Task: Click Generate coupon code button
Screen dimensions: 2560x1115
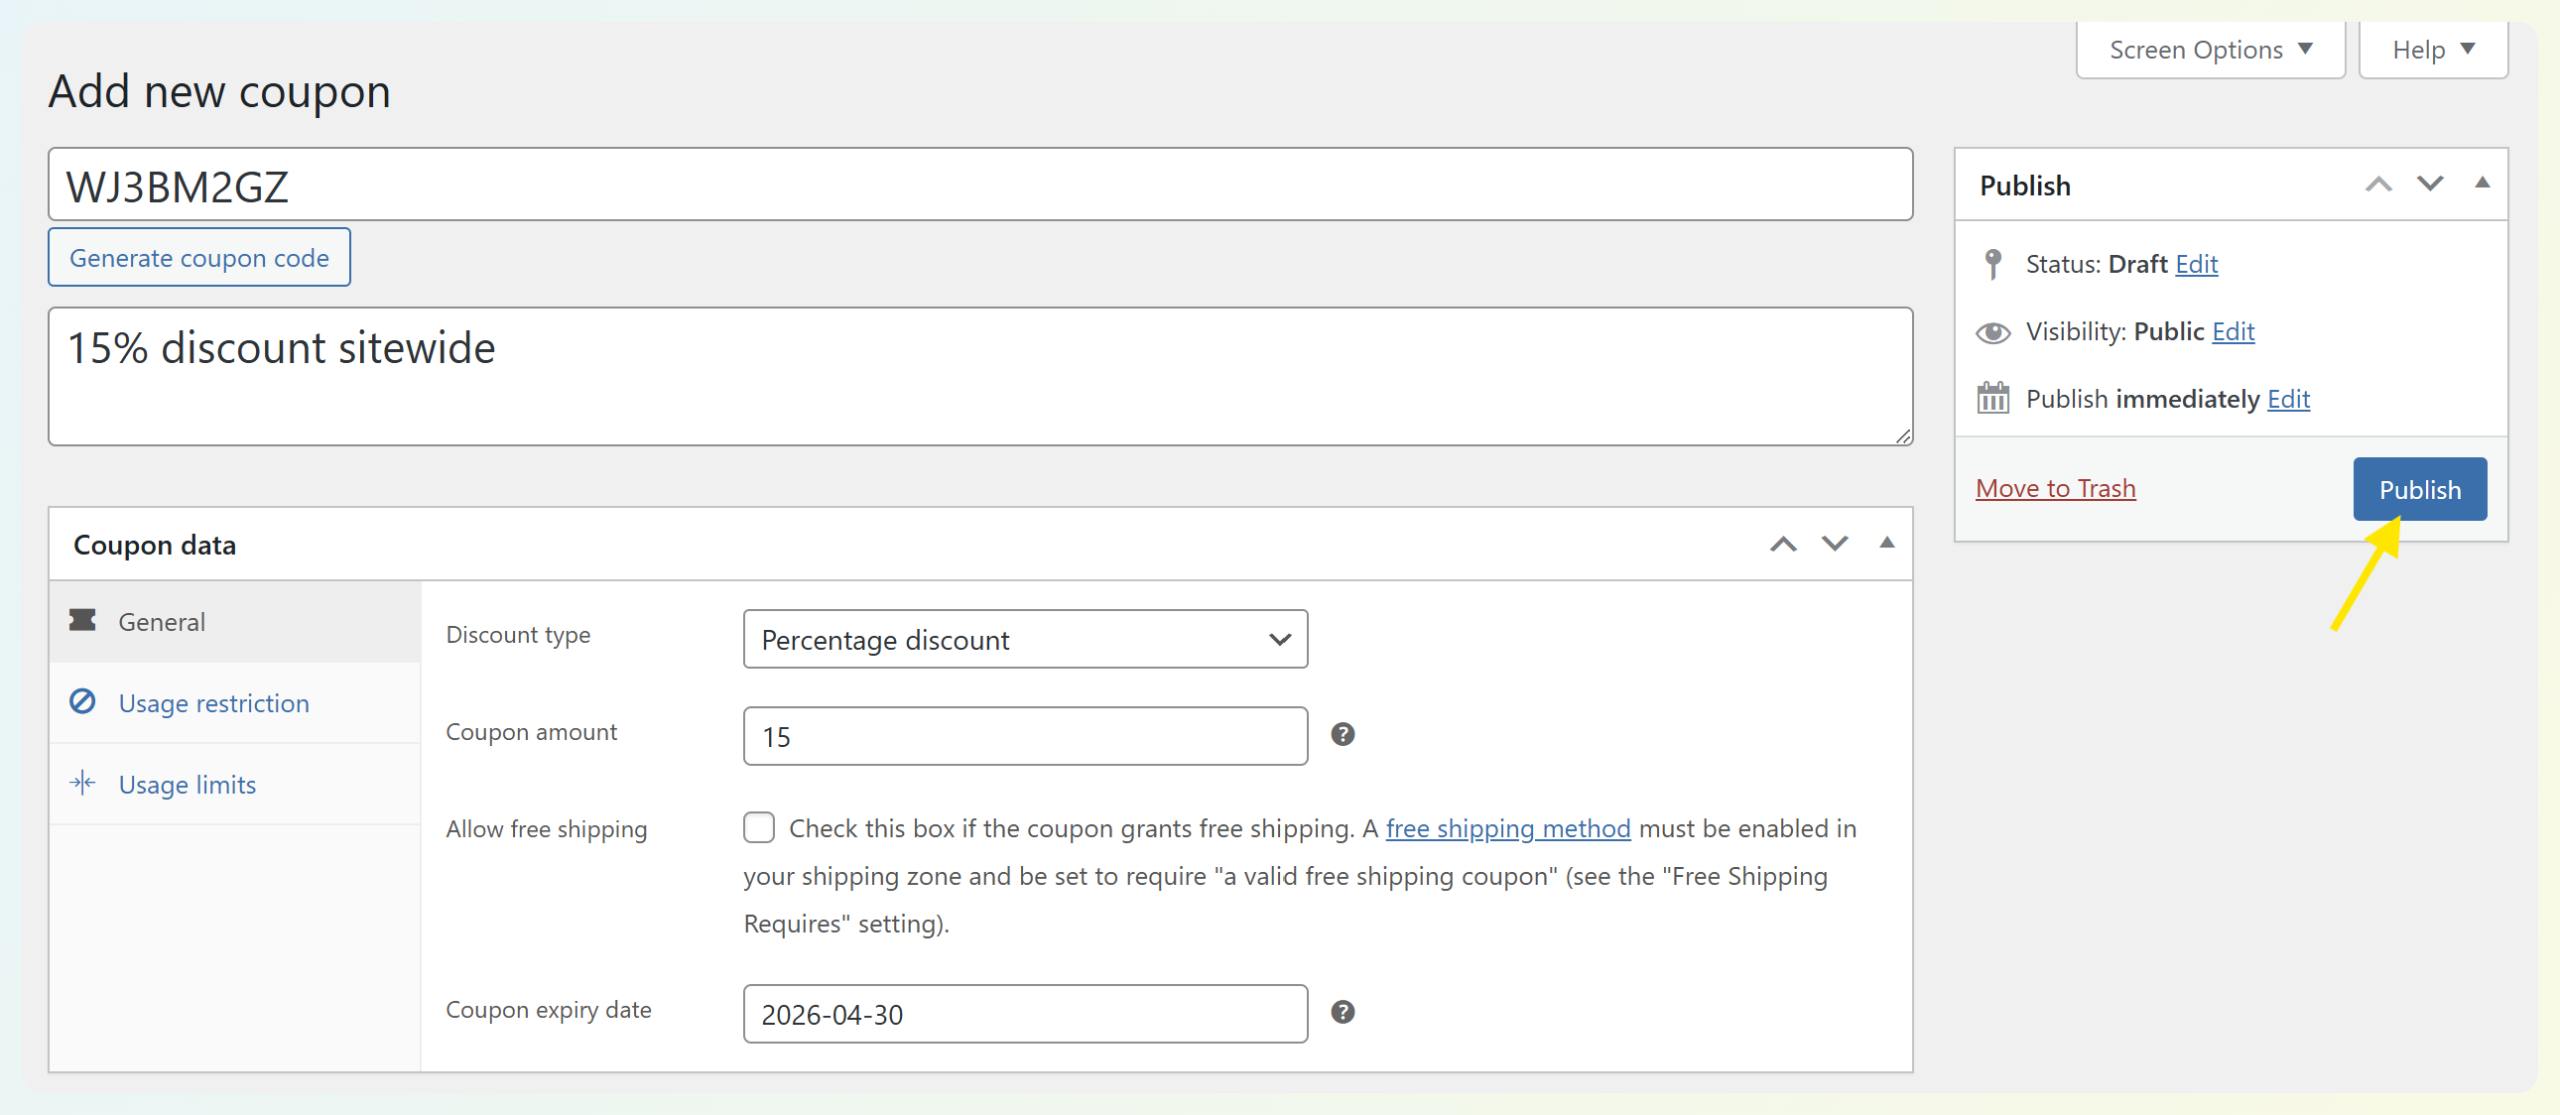Action: point(199,258)
